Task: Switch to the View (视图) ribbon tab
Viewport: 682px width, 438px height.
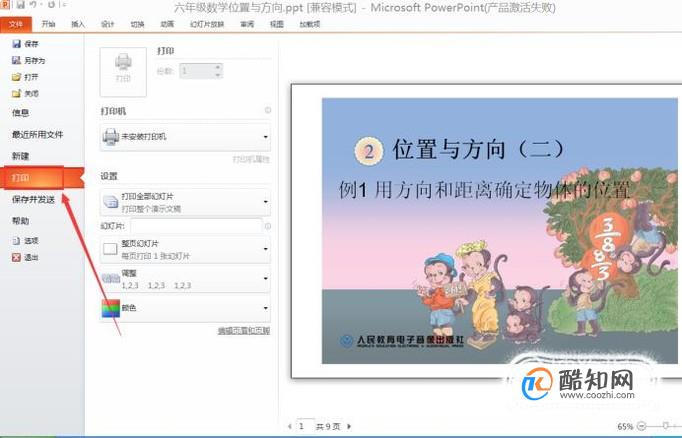Action: (277, 24)
